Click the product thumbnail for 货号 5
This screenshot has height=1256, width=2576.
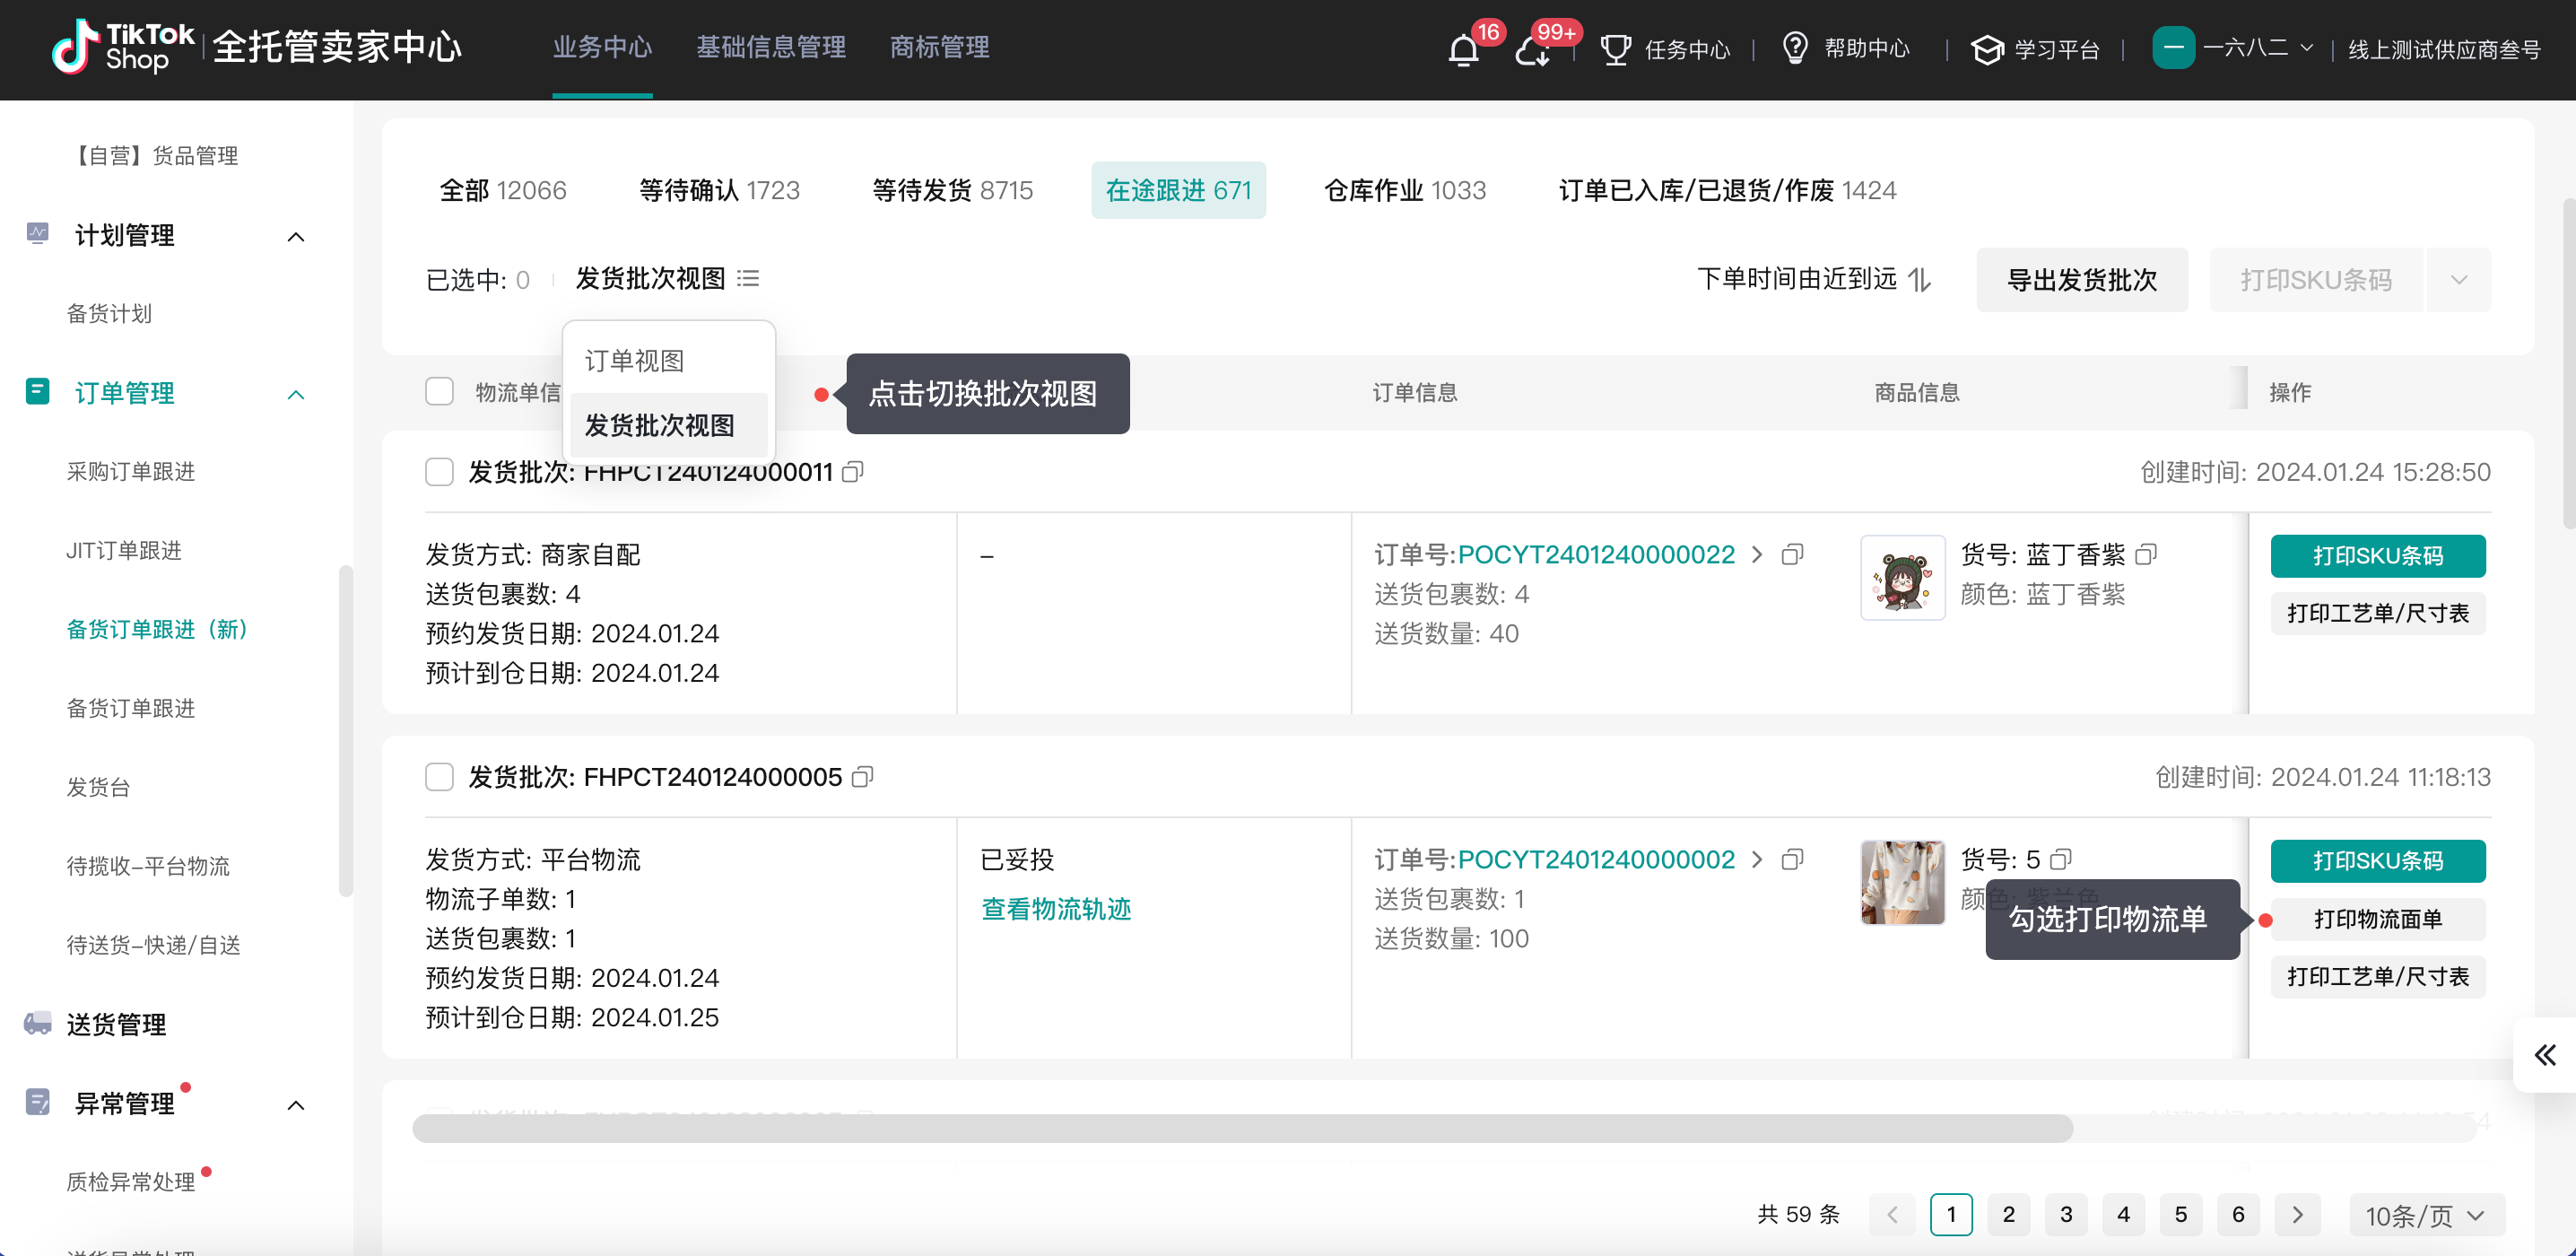pyautogui.click(x=1902, y=881)
